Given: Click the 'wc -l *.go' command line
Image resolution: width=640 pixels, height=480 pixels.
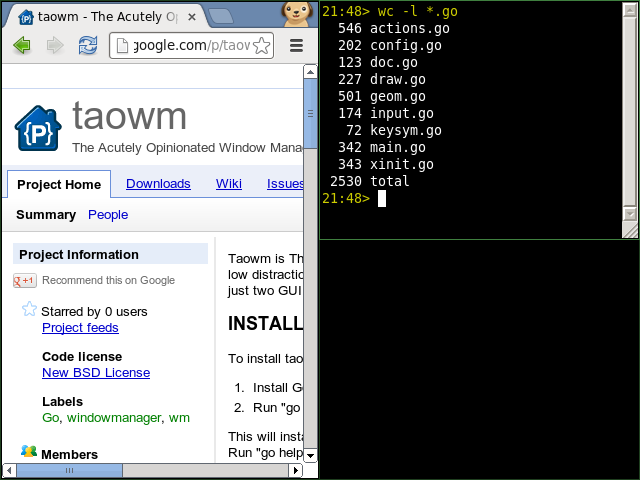Looking at the screenshot, I should (418, 11).
